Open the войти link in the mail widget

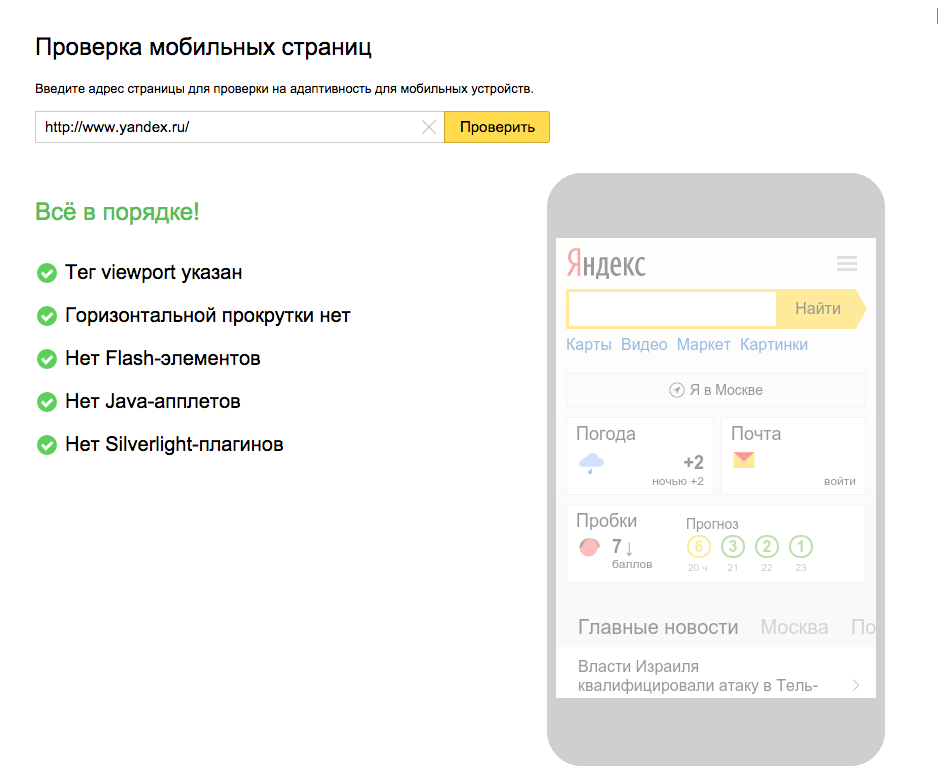click(x=841, y=481)
